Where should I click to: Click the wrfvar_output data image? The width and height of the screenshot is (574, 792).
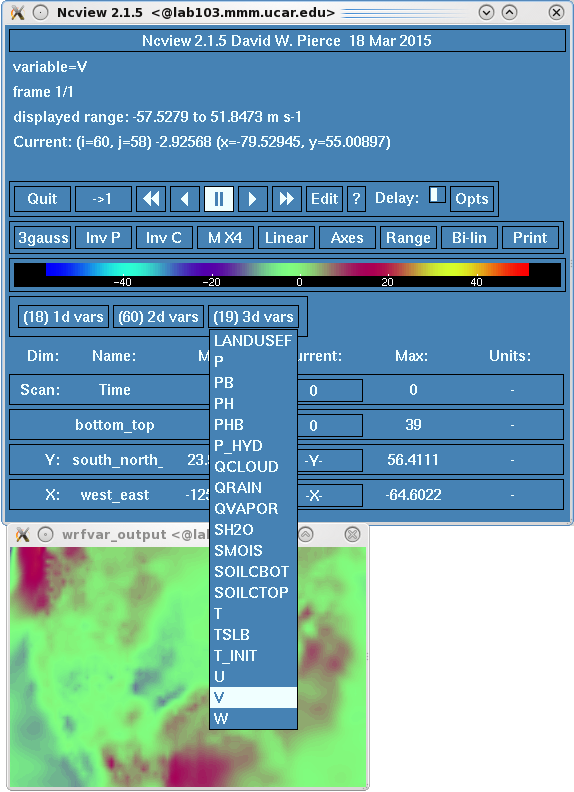(188, 666)
